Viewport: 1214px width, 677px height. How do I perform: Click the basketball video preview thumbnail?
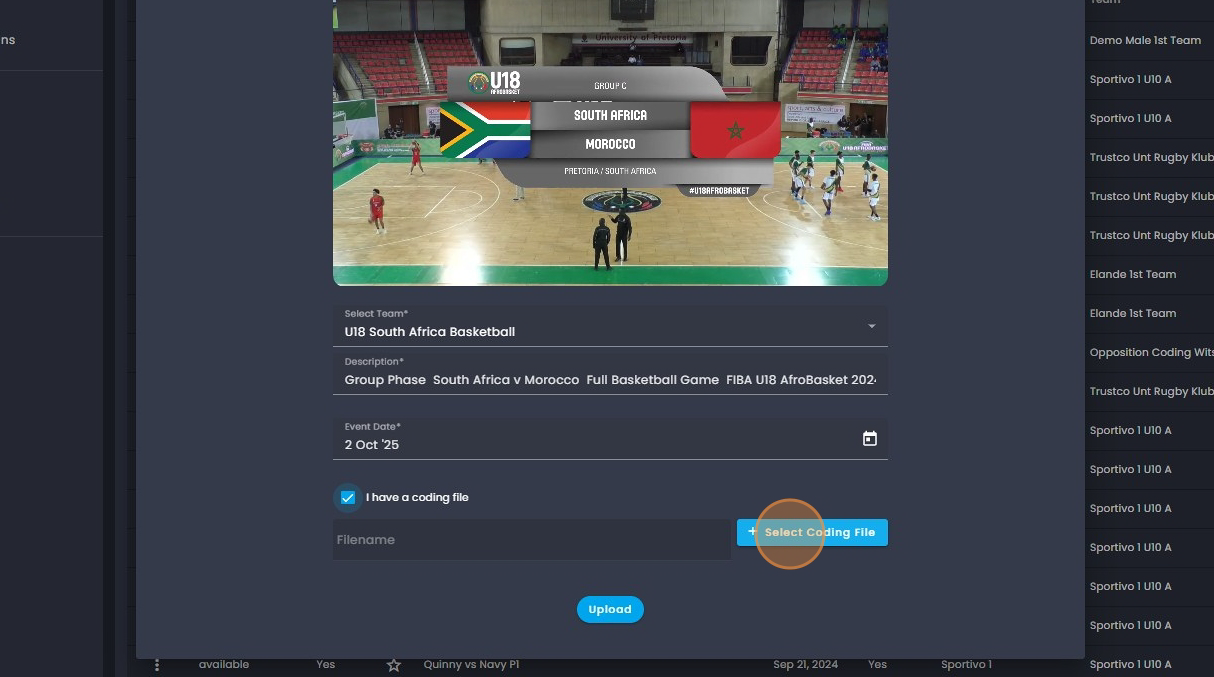(x=610, y=143)
